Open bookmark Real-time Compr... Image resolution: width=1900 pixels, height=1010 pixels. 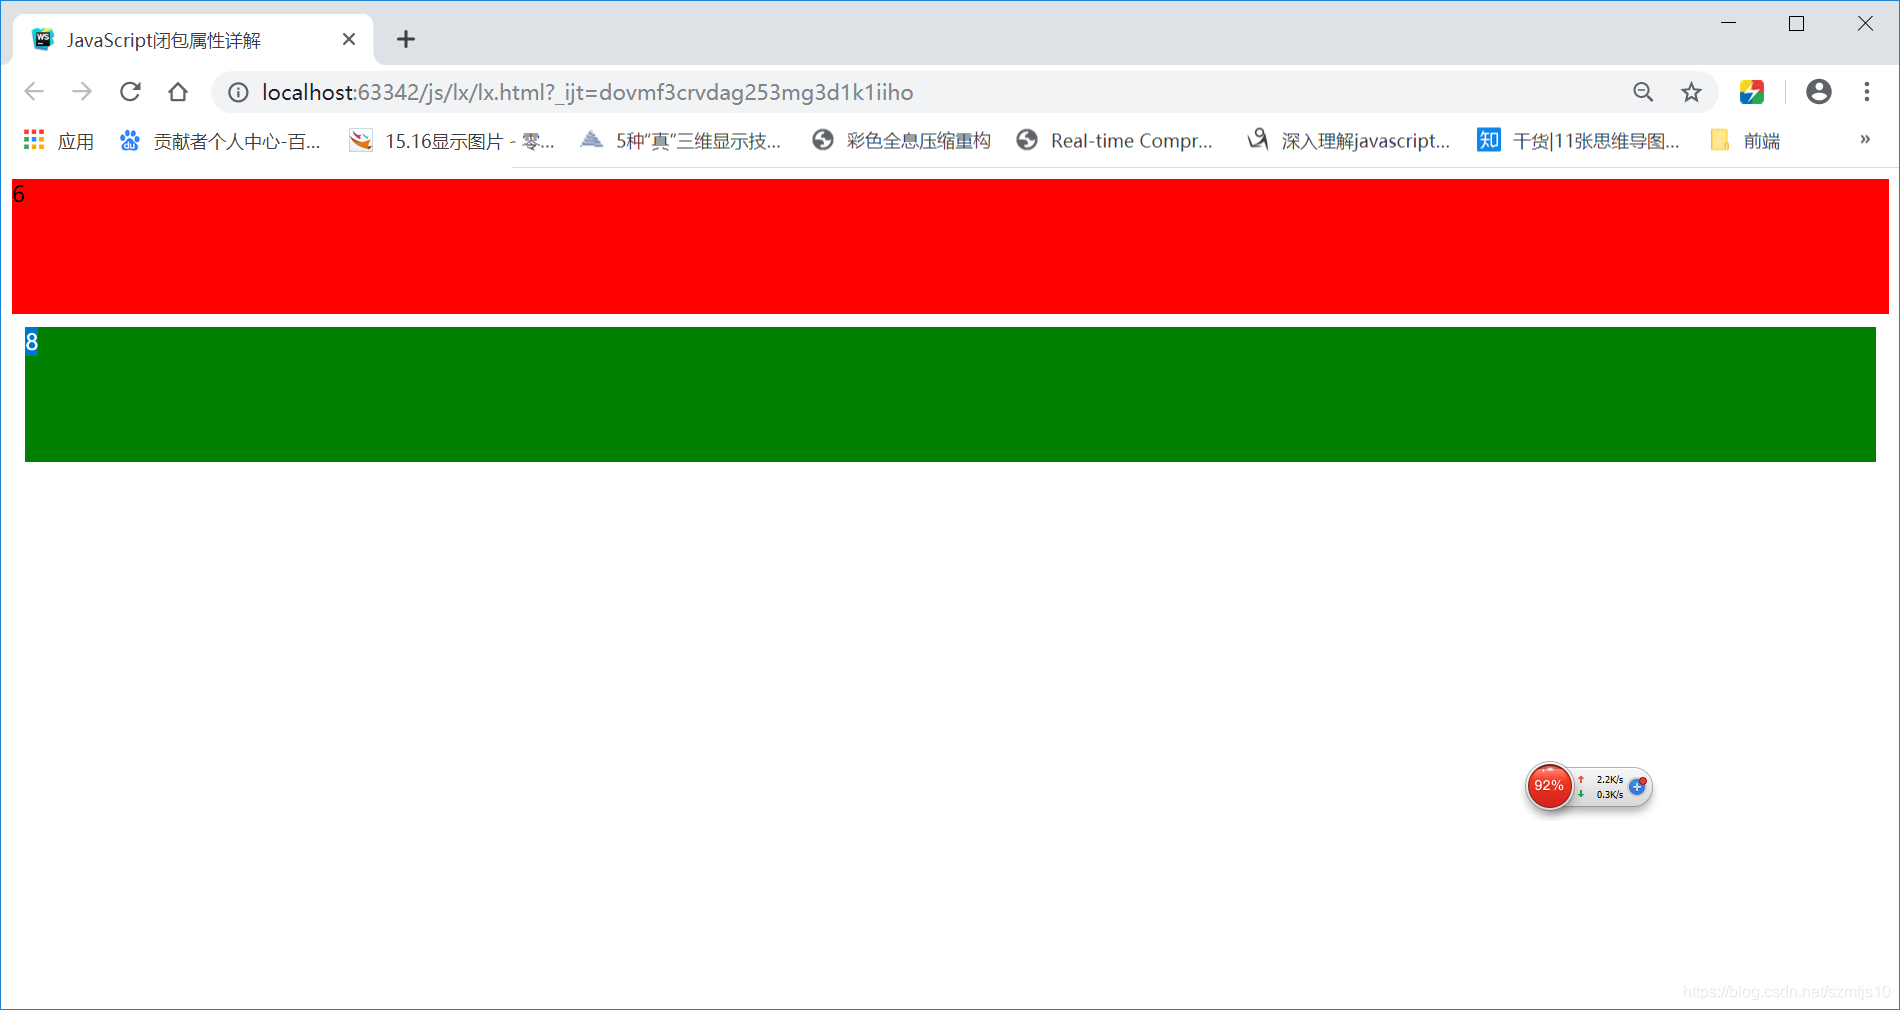[x=1114, y=141]
